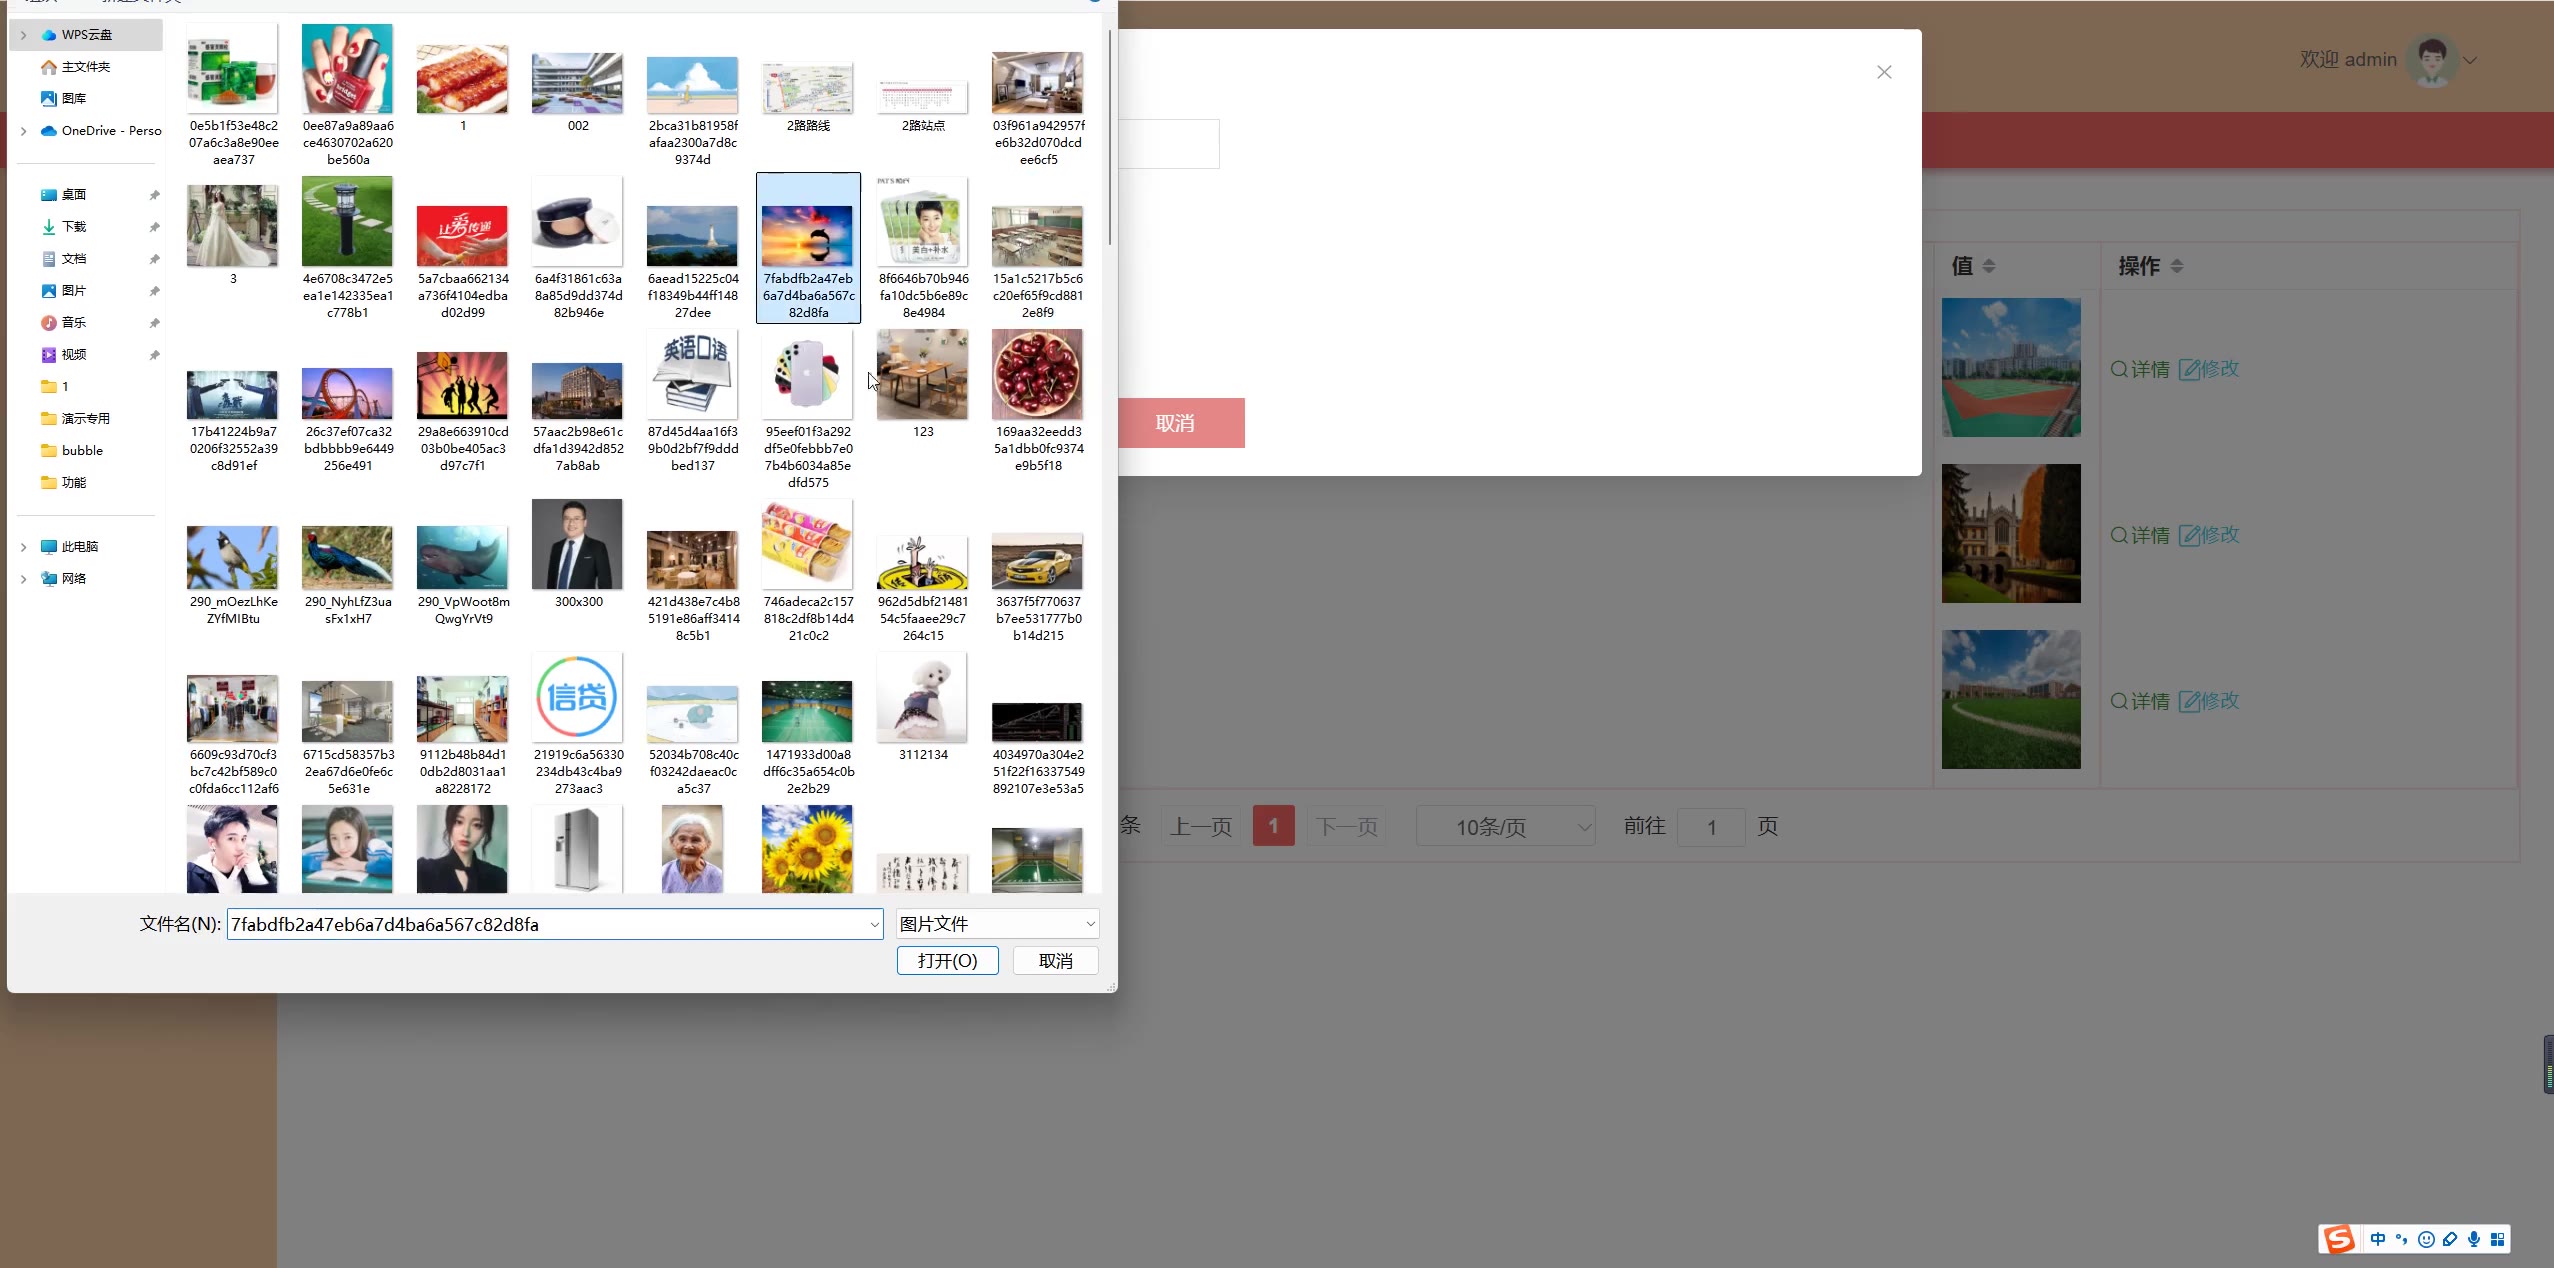Open the 图片文件 file type dropdown
Viewport: 2554px width, 1268px height.
tap(997, 924)
